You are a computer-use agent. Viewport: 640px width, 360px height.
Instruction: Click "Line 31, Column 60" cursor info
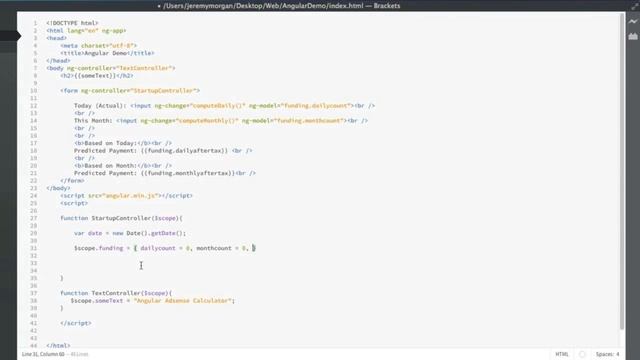(x=43, y=354)
